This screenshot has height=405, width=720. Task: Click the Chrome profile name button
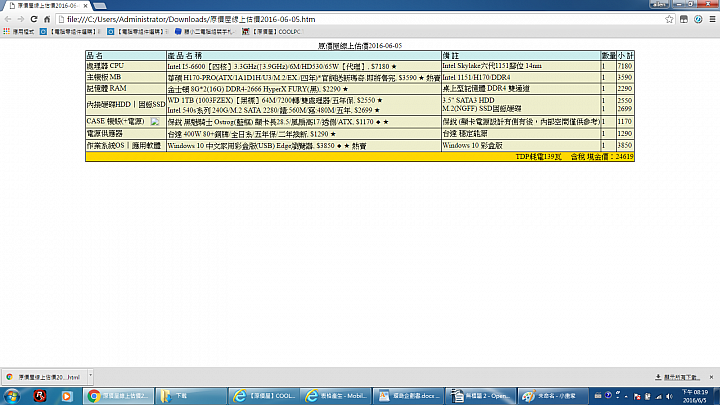[659, 4]
